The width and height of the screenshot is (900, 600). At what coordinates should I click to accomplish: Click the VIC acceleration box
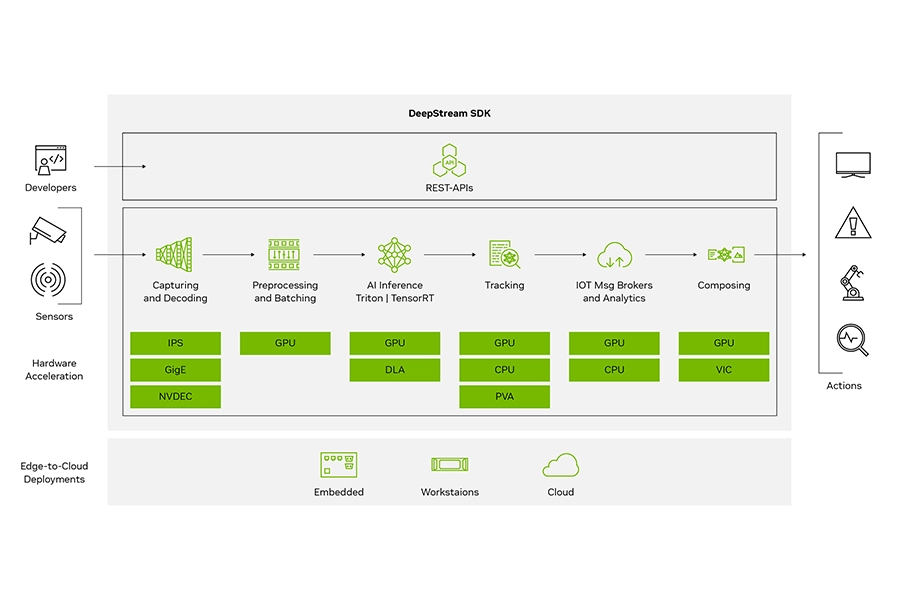[724, 370]
